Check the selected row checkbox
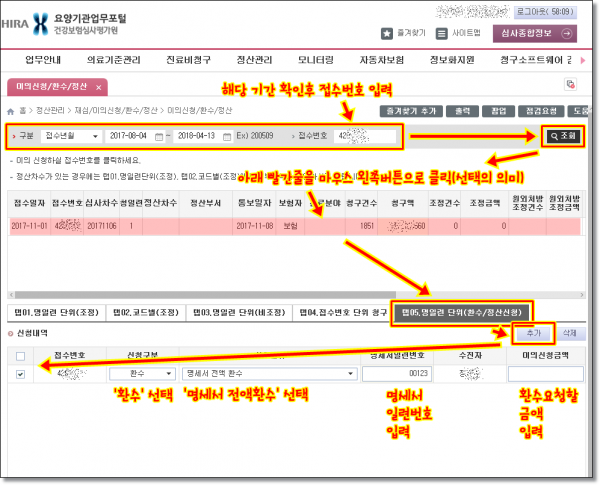This screenshot has height=485, width=600. pos(22,375)
